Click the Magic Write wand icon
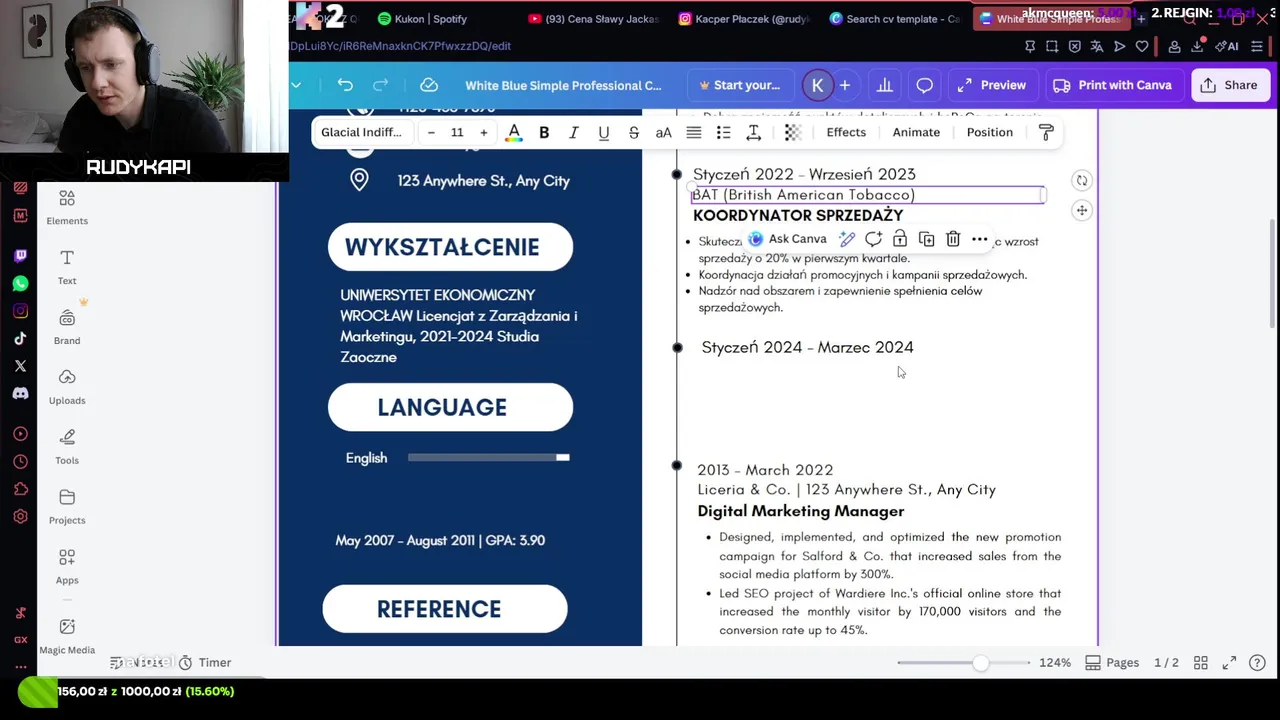Viewport: 1280px width, 720px height. pyautogui.click(x=847, y=239)
